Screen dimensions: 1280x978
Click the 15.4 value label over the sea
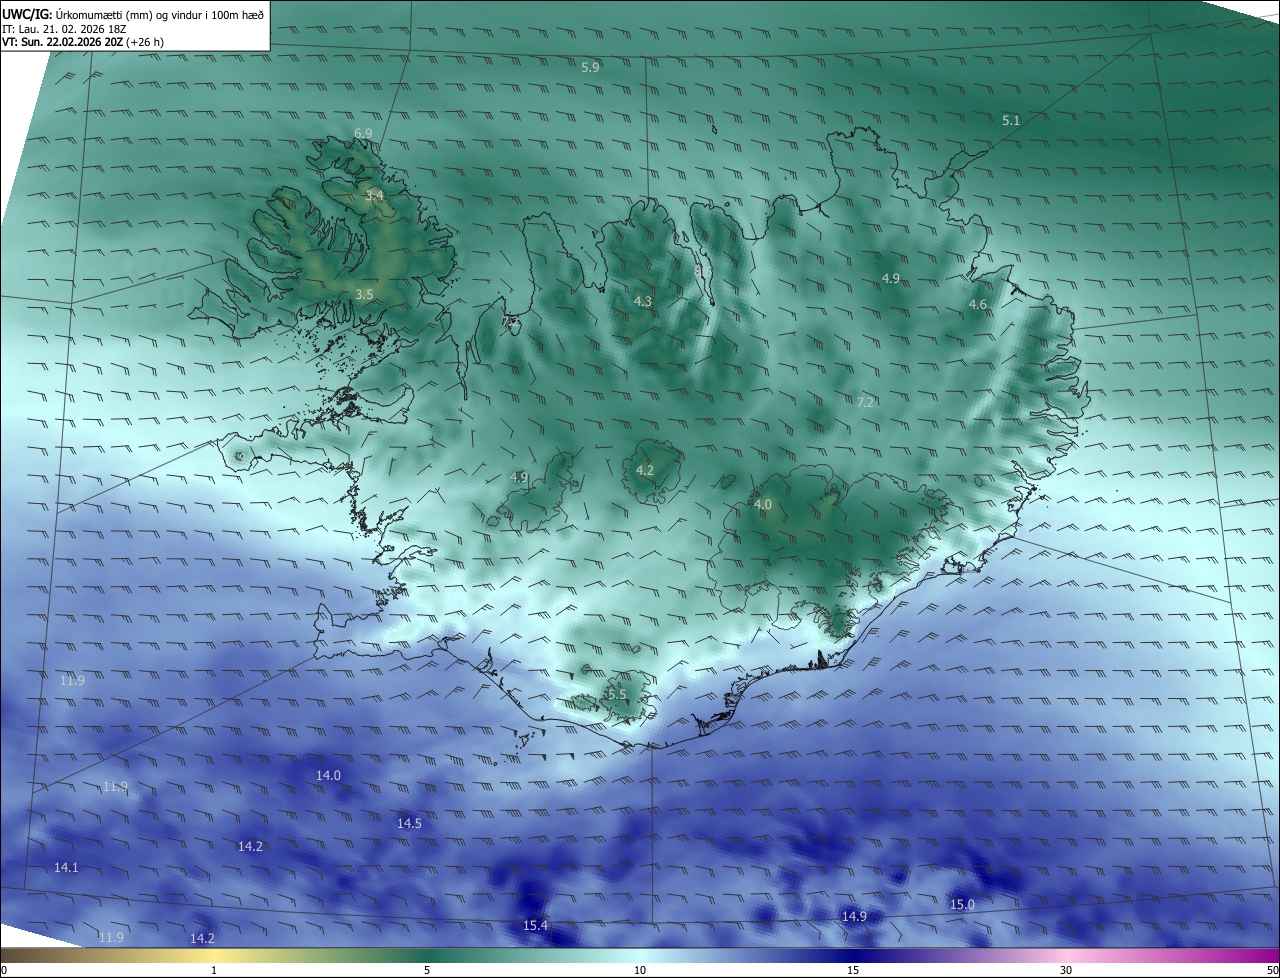pos(535,925)
